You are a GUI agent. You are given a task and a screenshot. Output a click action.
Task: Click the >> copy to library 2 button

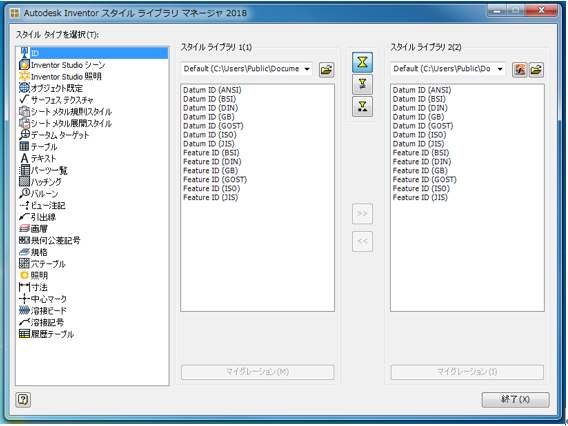tap(362, 214)
